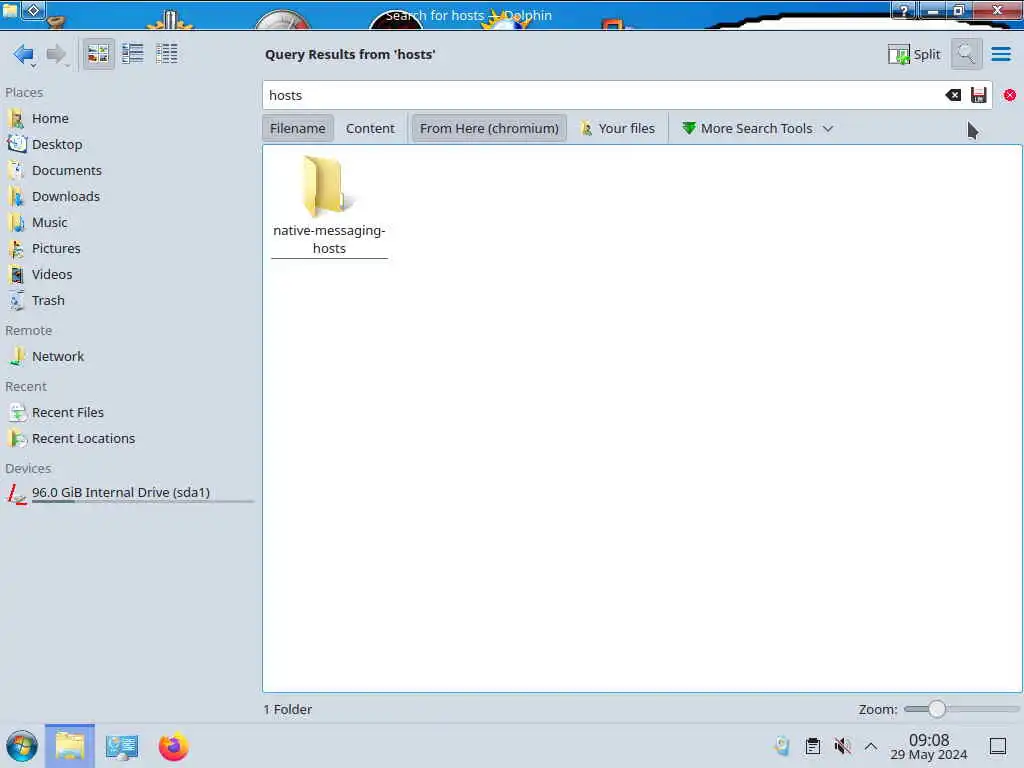1024x768 pixels.
Task: Switch to Details view mode
Action: 167,54
